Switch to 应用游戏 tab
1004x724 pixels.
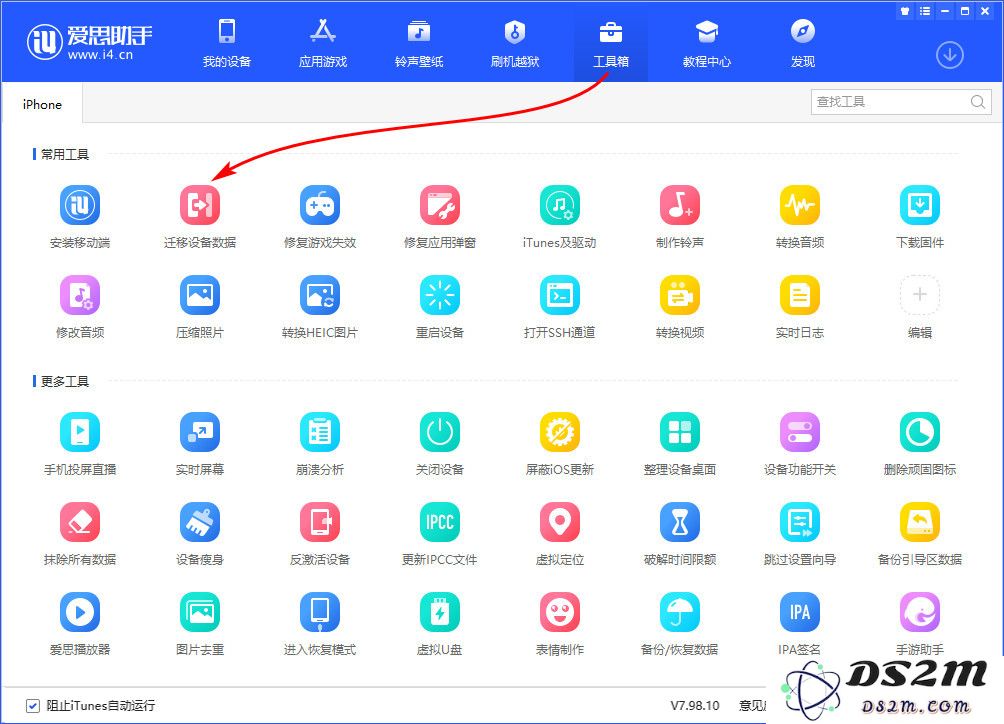(323, 42)
